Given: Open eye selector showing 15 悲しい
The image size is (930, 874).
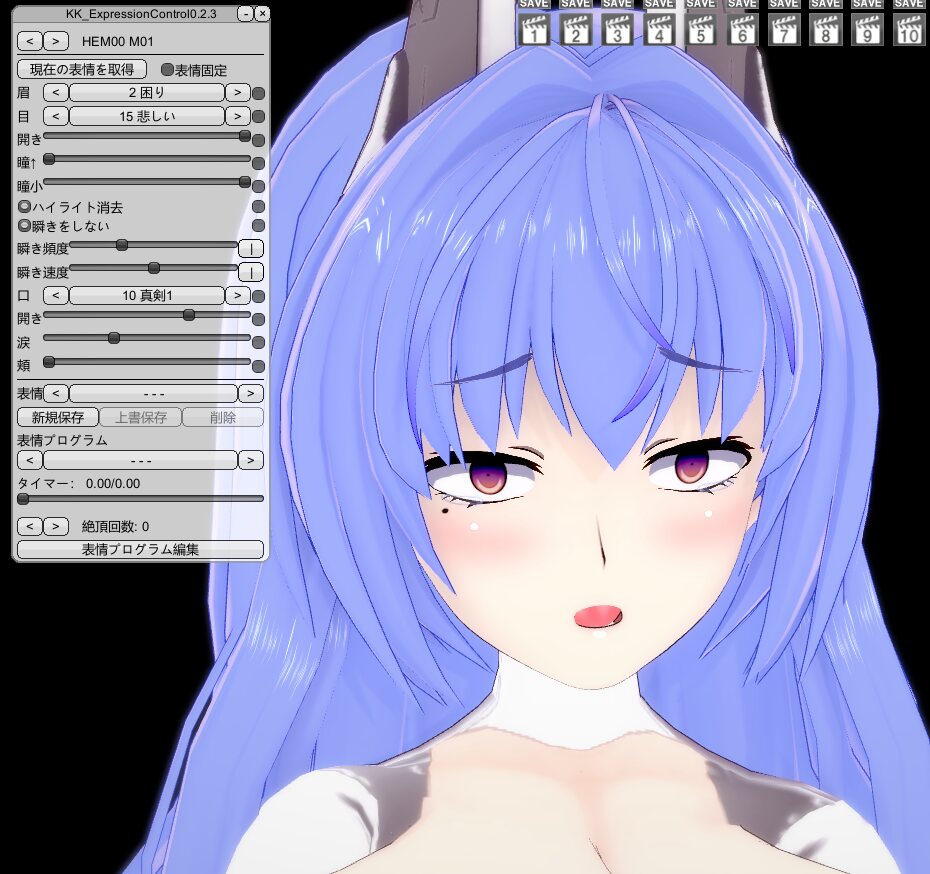Looking at the screenshot, I should 147,116.
